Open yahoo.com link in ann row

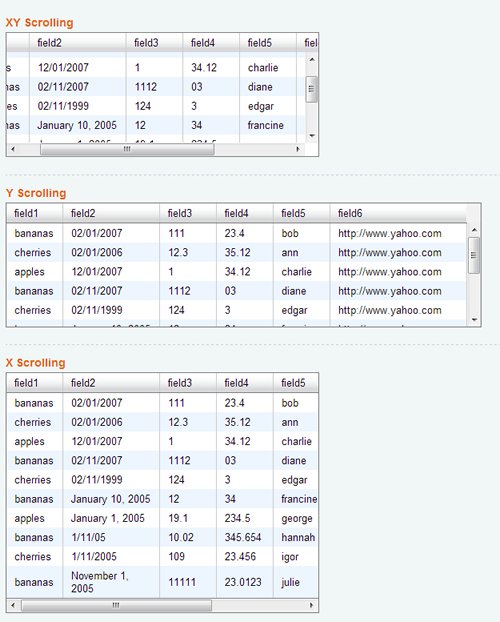390,253
